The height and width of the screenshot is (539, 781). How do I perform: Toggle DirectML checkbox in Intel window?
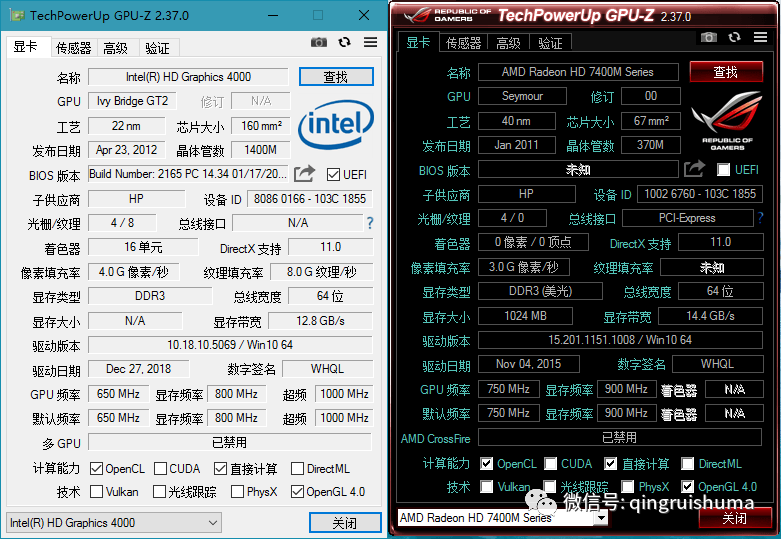pyautogui.click(x=297, y=469)
